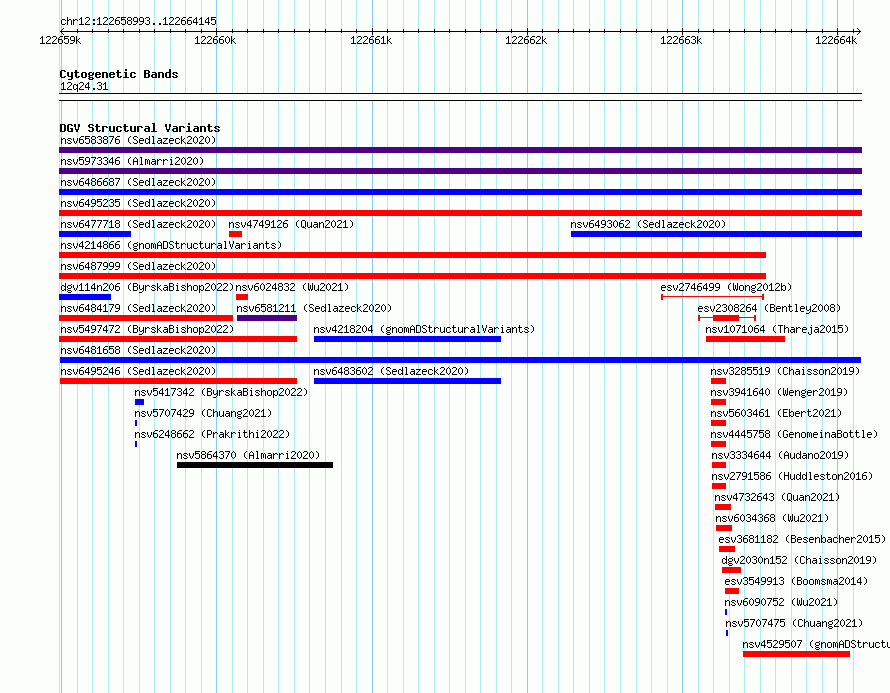Open the nsv6024832 (Wu2021) label
Viewport: 890px width, 693px height.
pyautogui.click(x=292, y=287)
